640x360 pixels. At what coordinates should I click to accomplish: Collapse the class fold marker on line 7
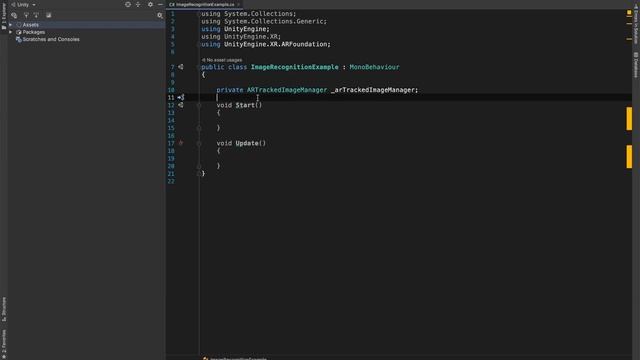199,67
